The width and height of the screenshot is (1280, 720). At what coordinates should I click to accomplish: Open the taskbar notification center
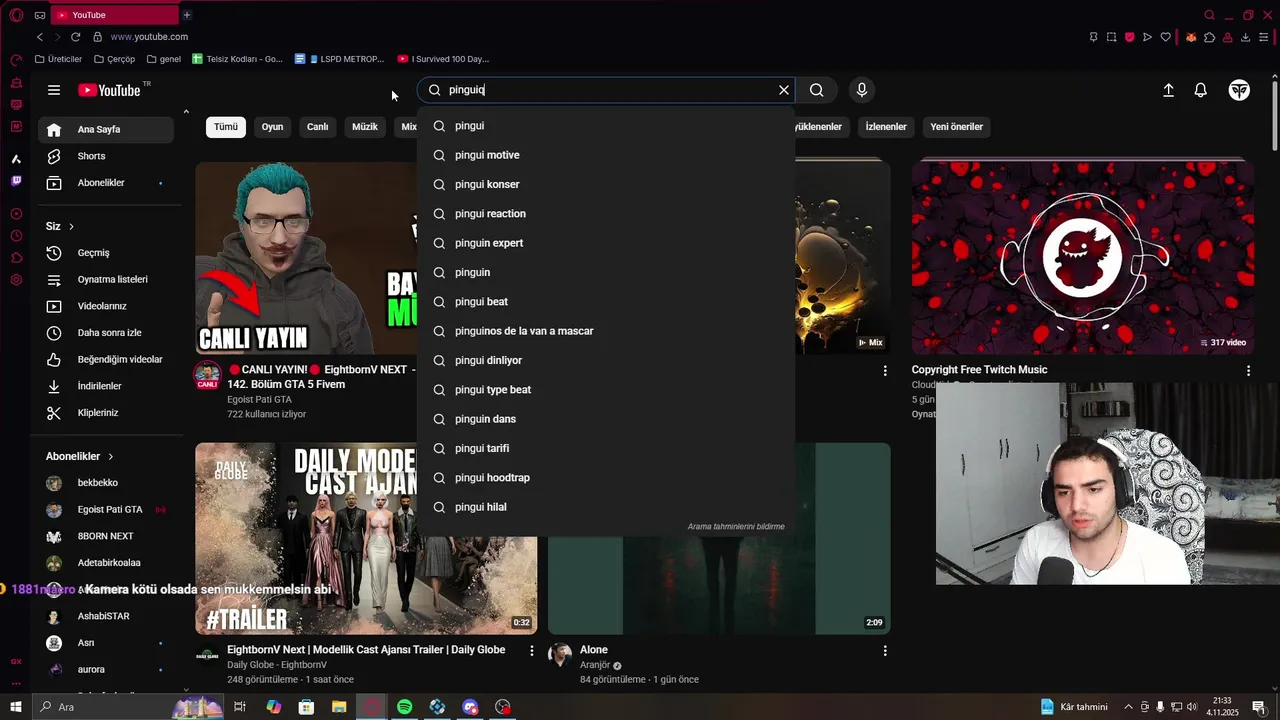[1259, 707]
